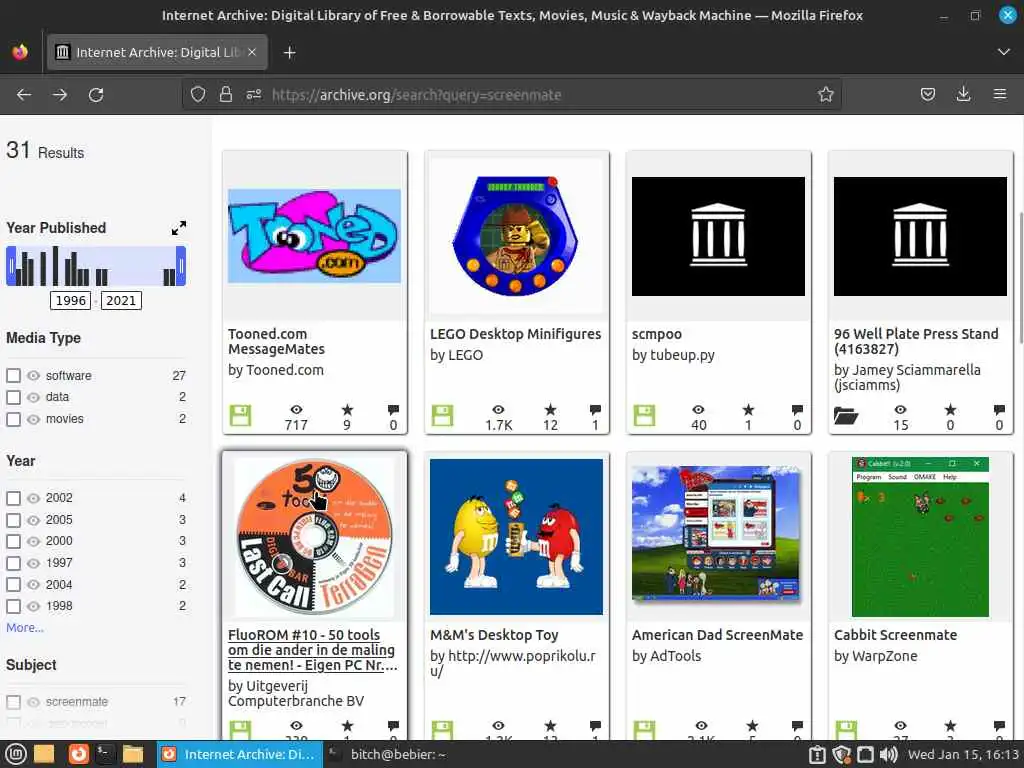Open the system start menu icon
This screenshot has height=768, width=1024.
(16, 754)
